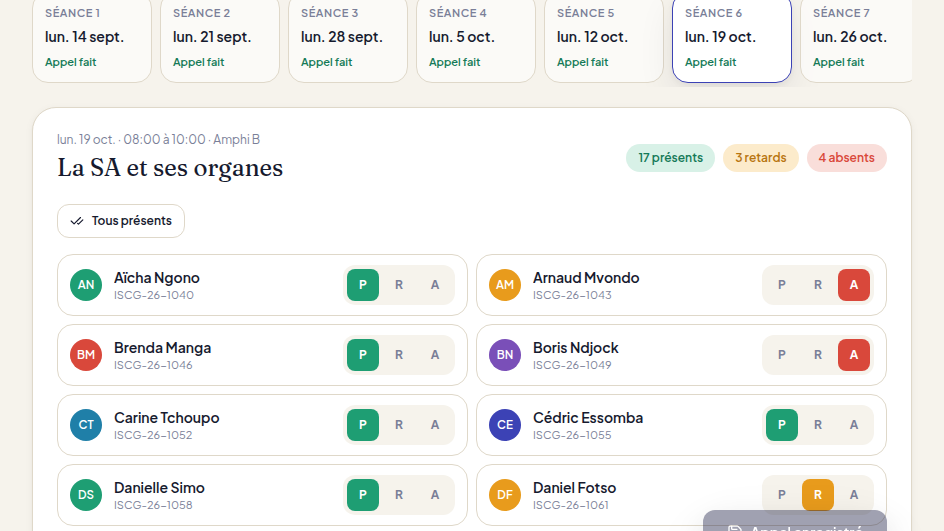Mark Aïcha Ngono as absent (A)

pyautogui.click(x=435, y=285)
